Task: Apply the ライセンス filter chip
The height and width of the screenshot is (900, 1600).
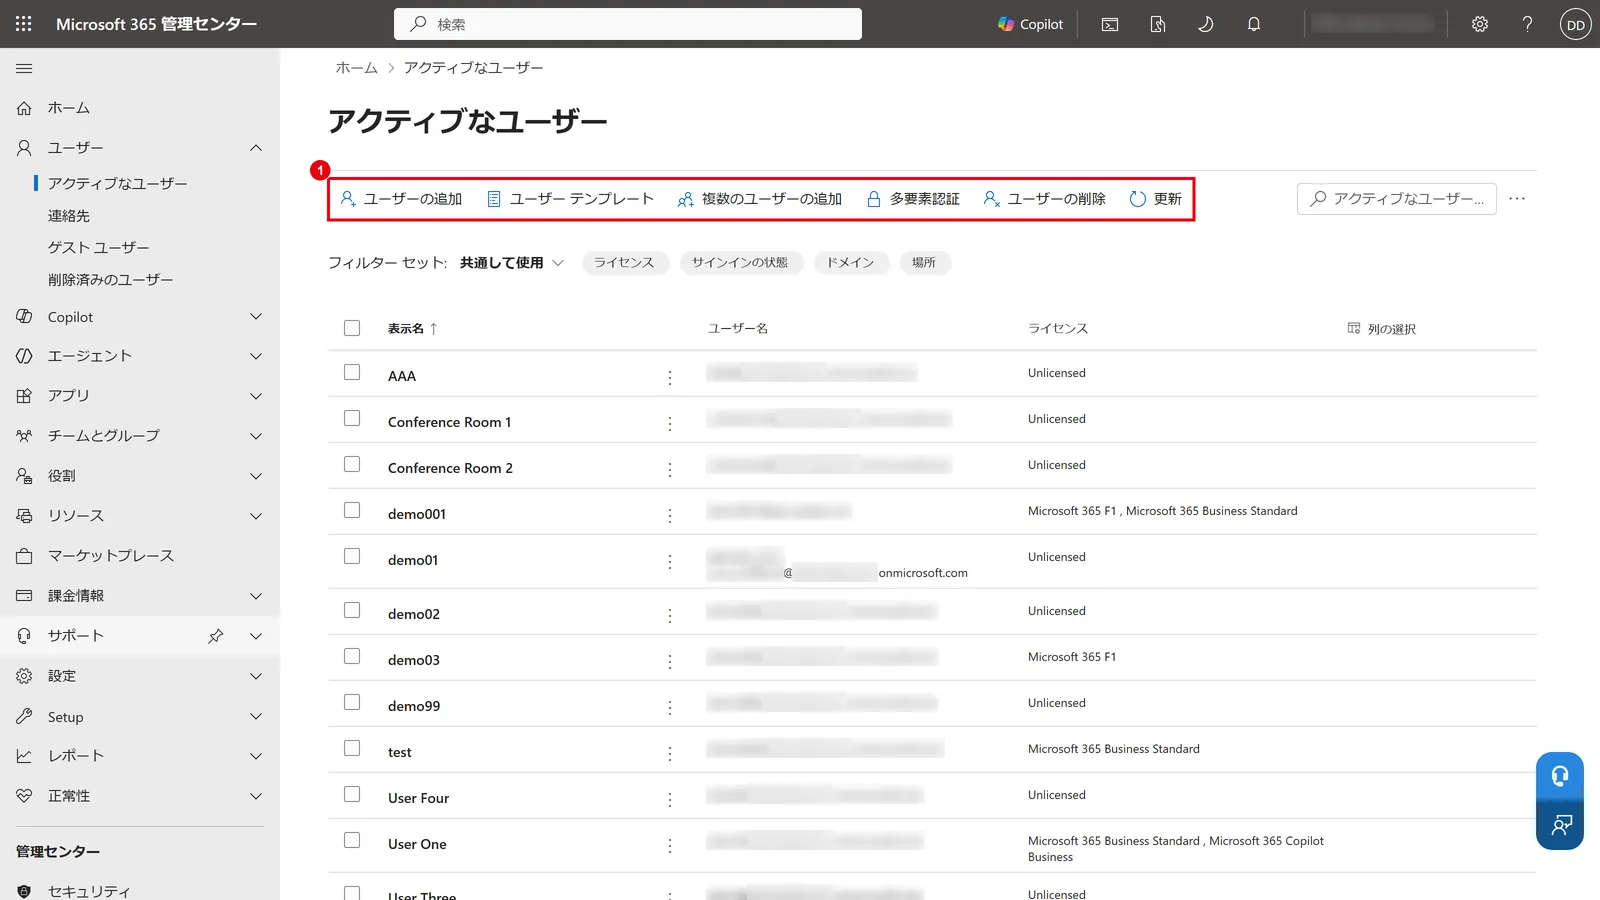Action: pos(625,263)
